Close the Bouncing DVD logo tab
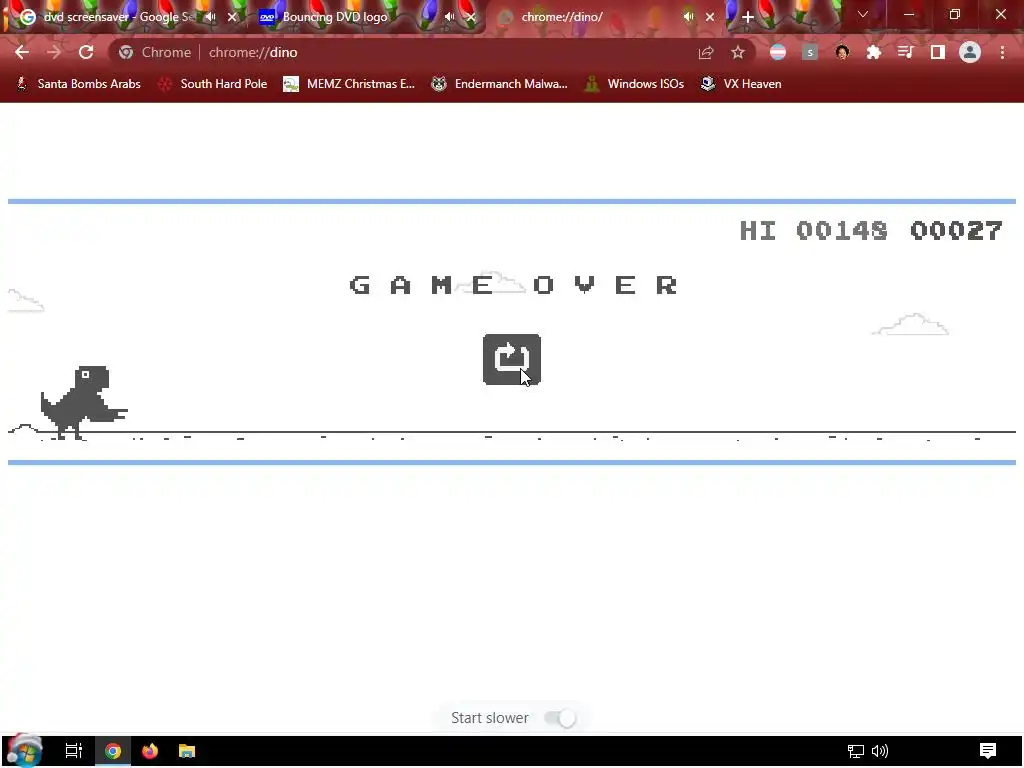The height and width of the screenshot is (768, 1024). (x=471, y=17)
